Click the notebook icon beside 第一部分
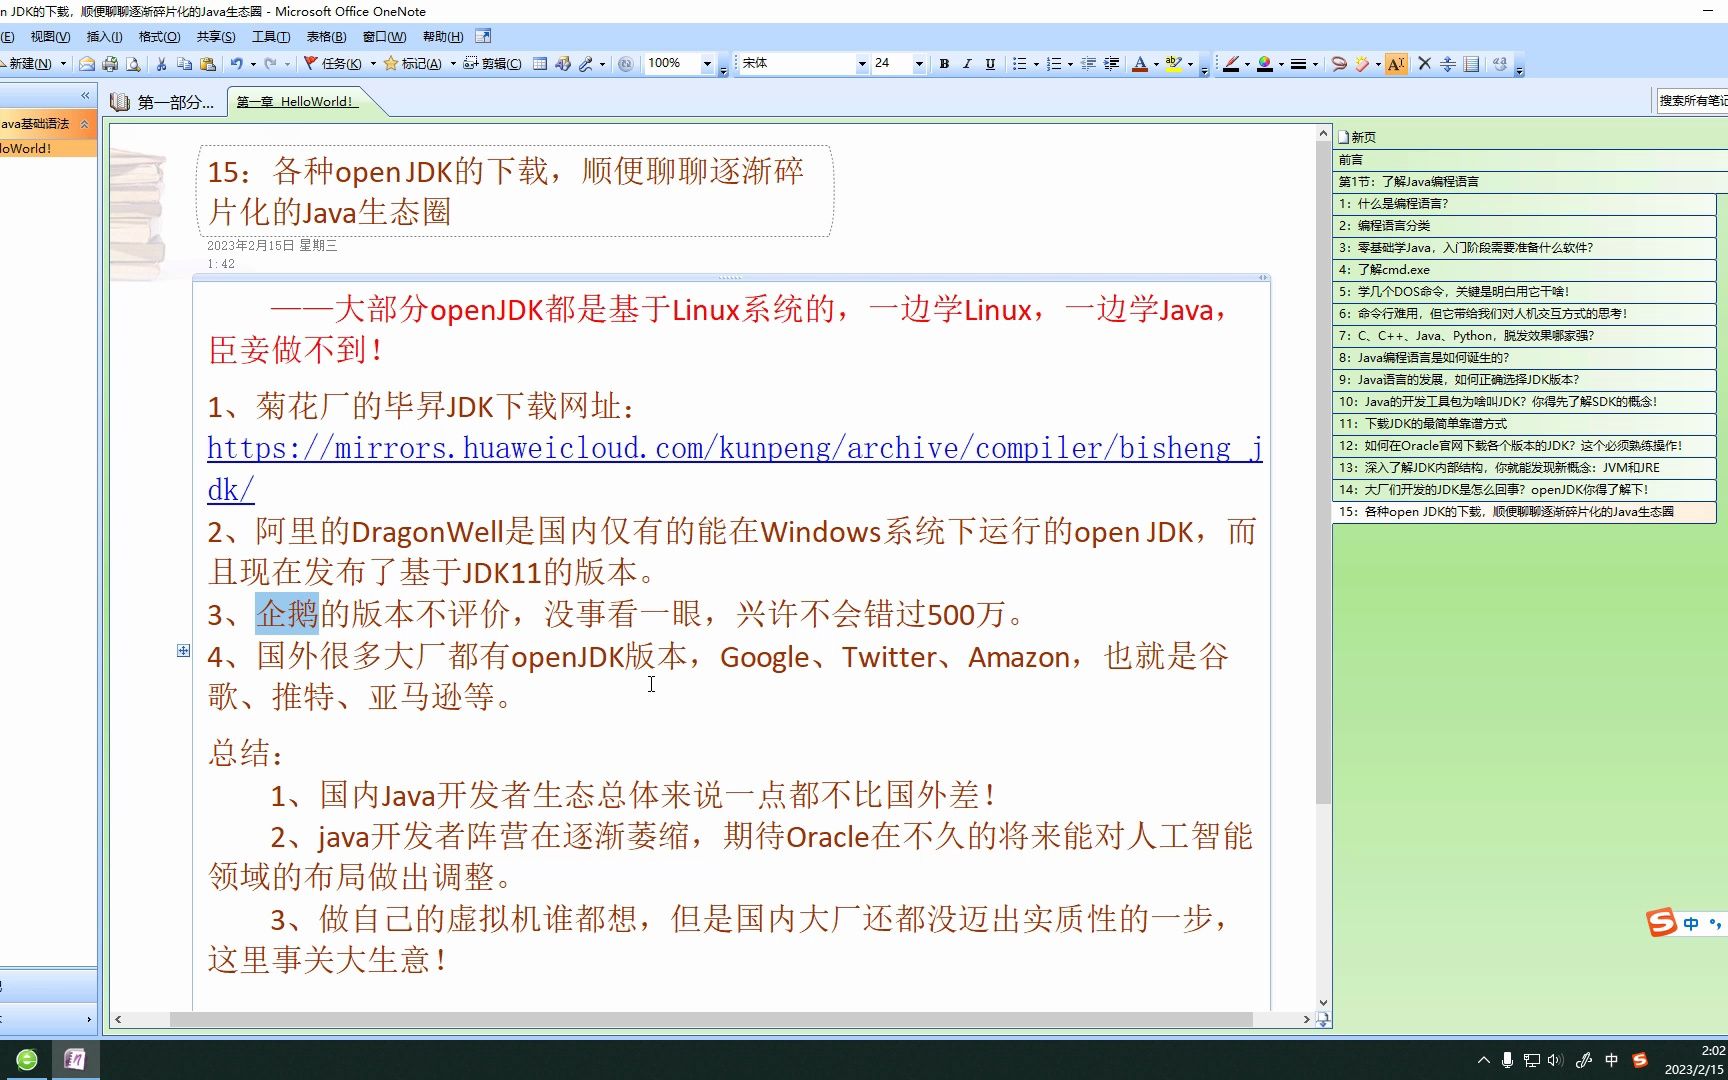 click(120, 101)
